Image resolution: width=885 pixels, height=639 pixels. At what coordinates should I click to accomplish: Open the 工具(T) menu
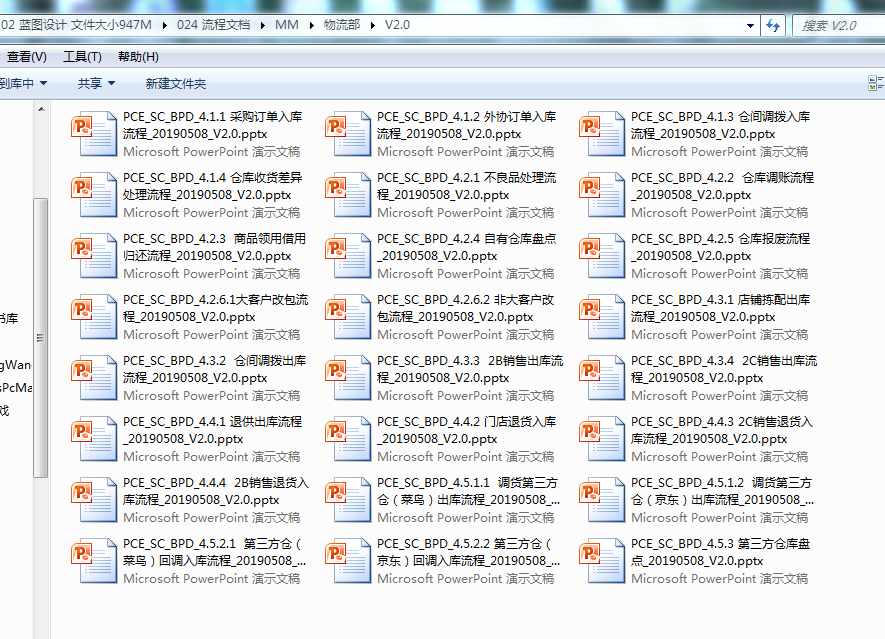(x=82, y=57)
